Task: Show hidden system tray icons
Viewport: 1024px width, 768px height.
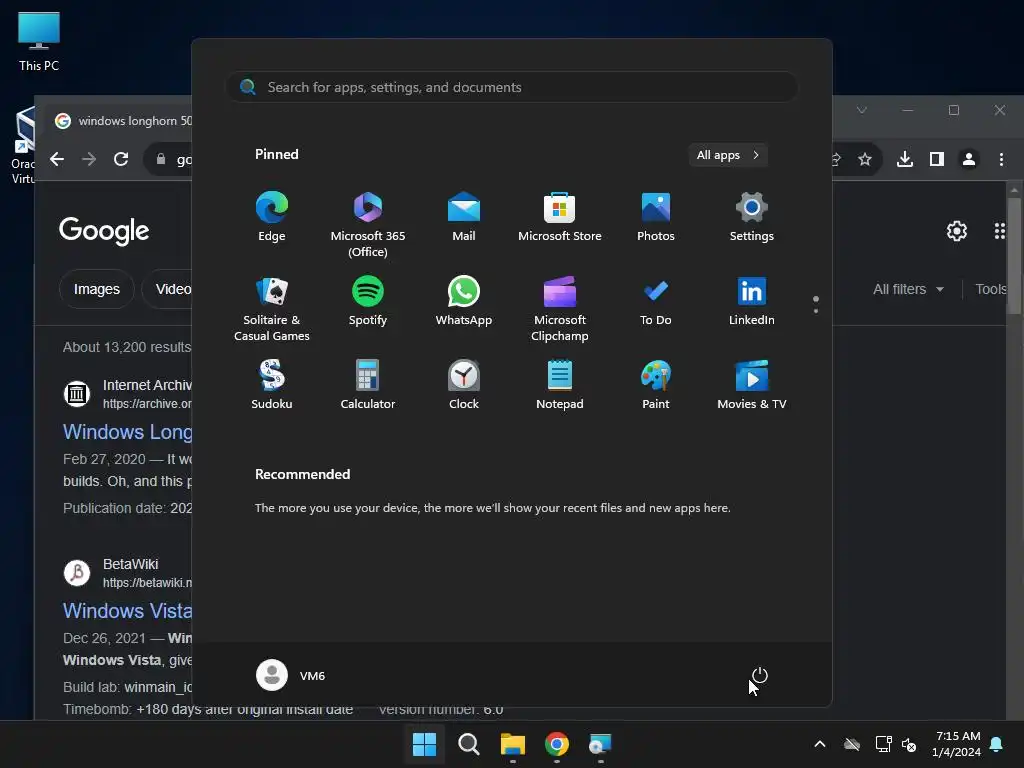Action: click(x=820, y=744)
